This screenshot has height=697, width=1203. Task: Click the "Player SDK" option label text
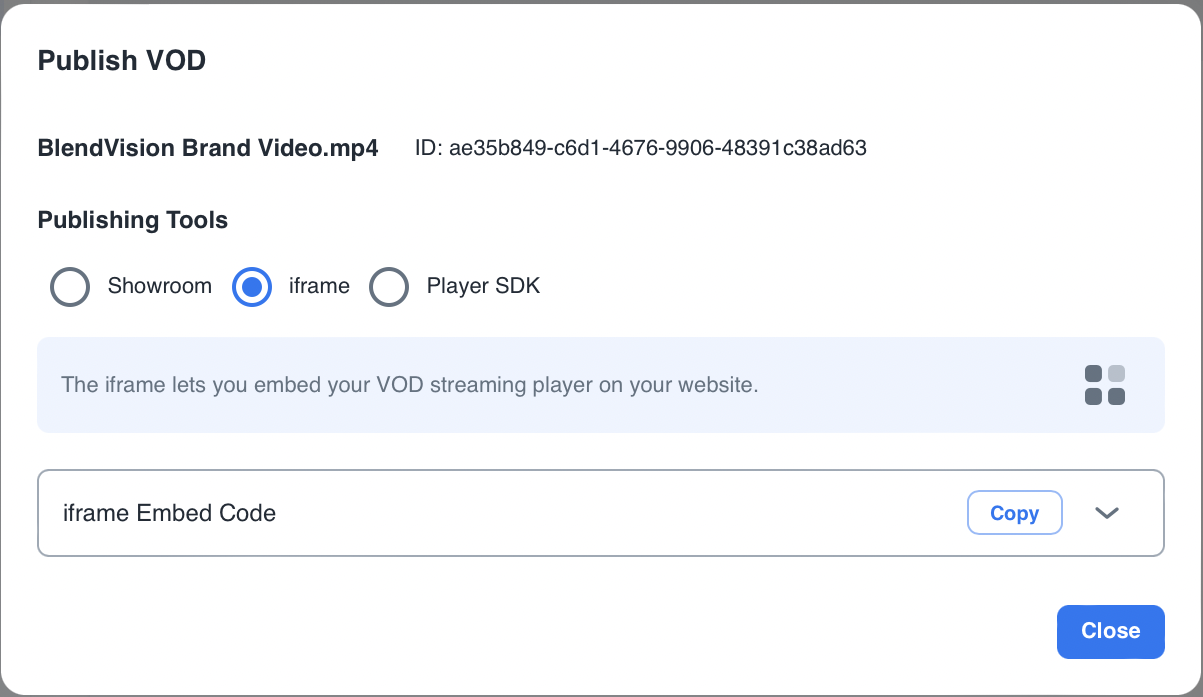coord(483,286)
